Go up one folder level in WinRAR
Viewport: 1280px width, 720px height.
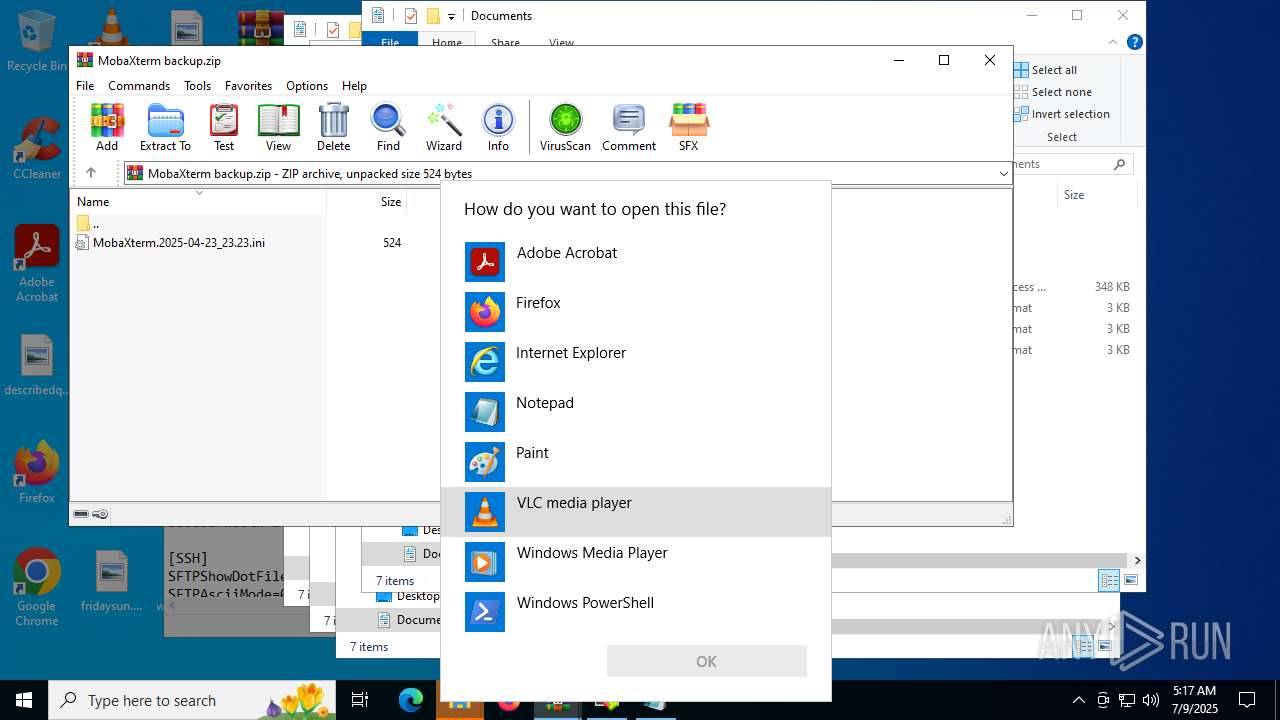tap(91, 173)
